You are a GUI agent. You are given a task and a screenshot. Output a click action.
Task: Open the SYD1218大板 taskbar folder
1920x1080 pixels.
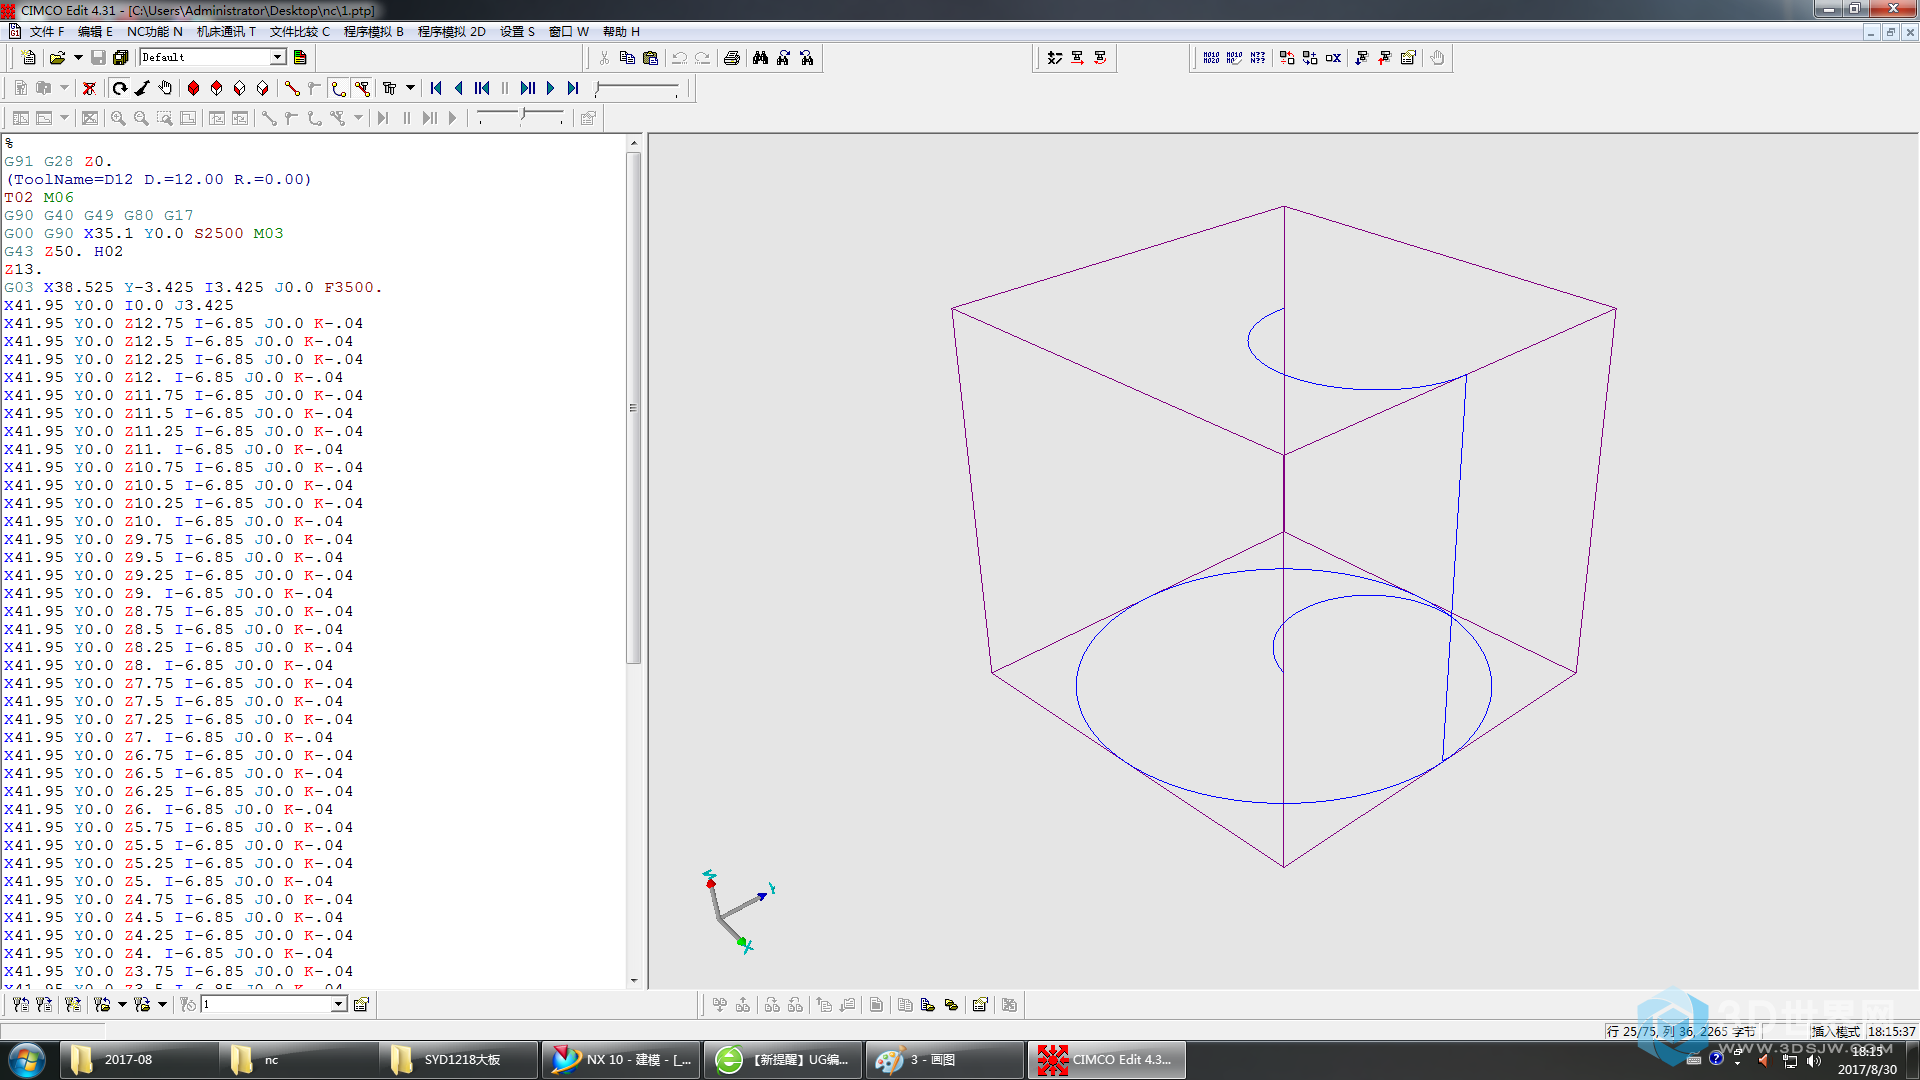pos(459,1060)
